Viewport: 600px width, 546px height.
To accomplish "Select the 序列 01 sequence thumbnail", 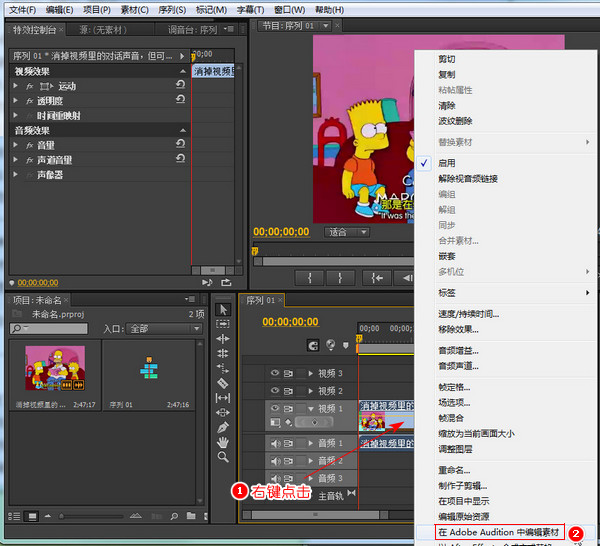I will [149, 368].
